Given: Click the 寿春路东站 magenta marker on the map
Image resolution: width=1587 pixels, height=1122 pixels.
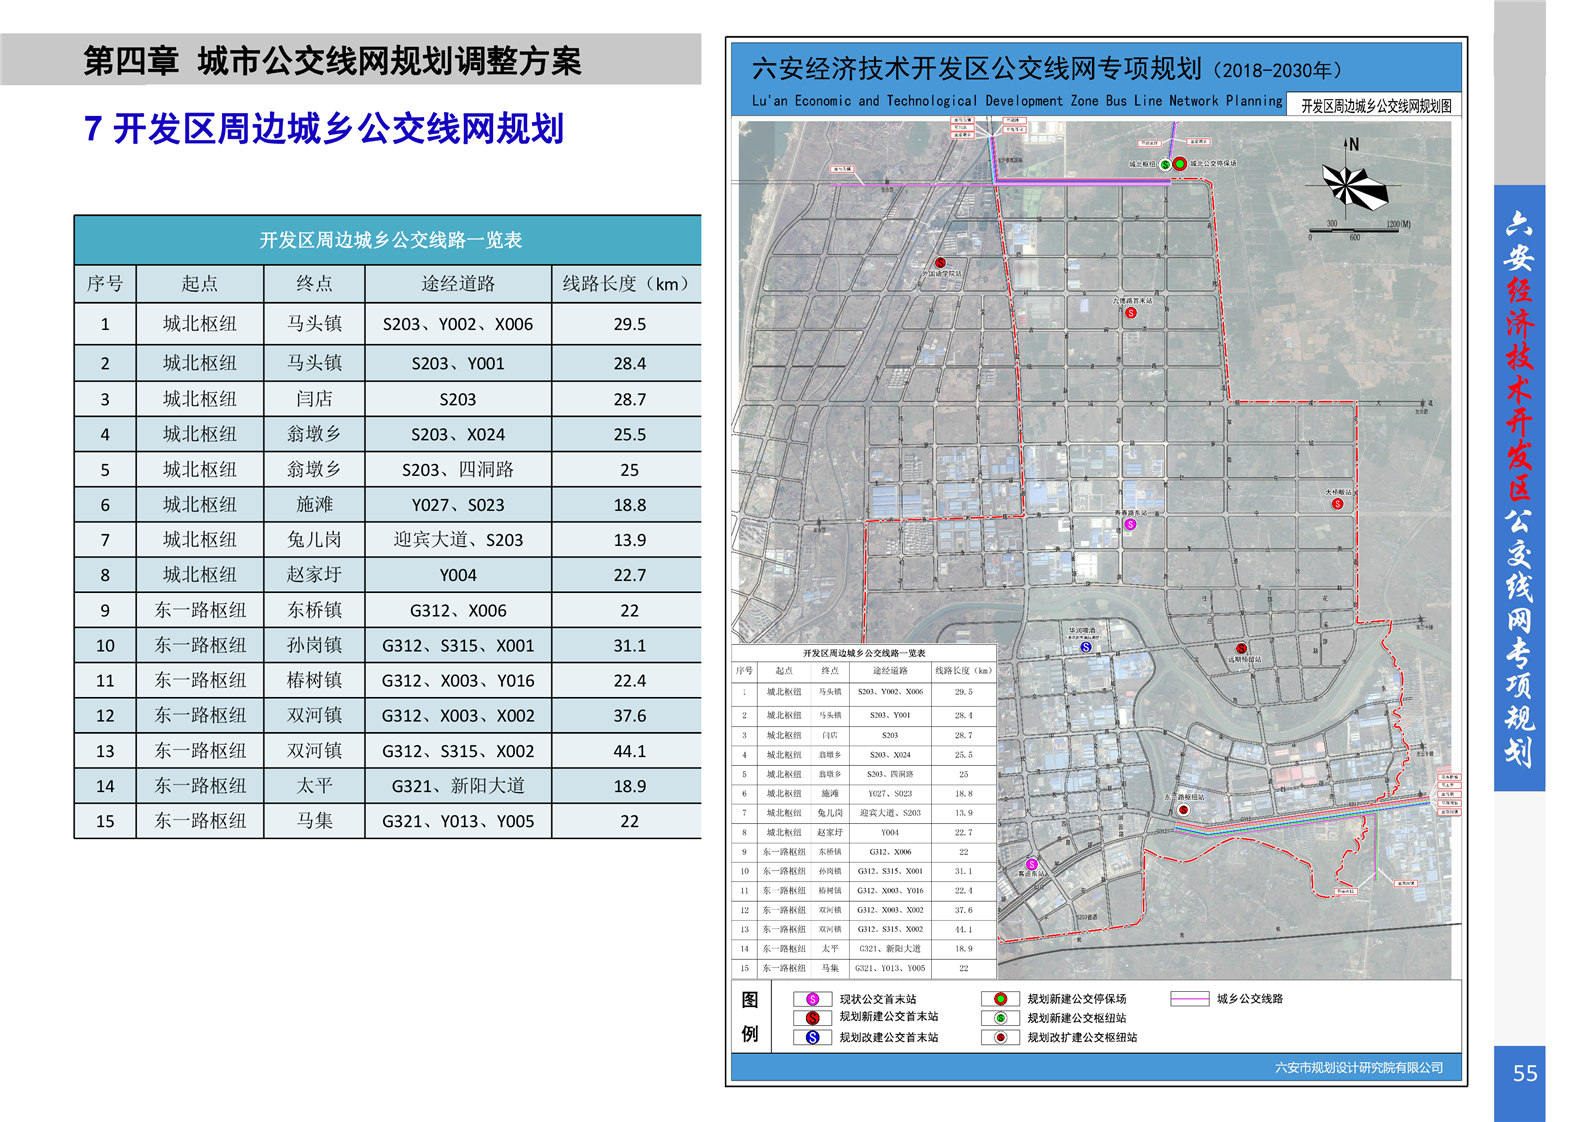Looking at the screenshot, I should 1130,524.
